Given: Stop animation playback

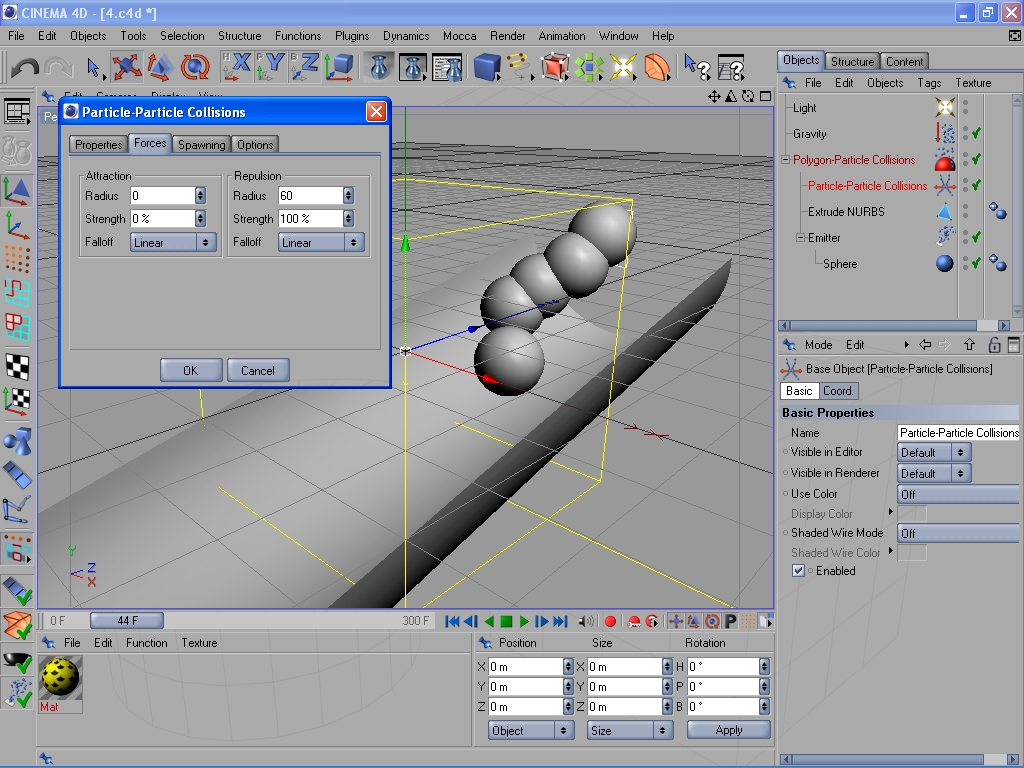Looking at the screenshot, I should point(506,622).
